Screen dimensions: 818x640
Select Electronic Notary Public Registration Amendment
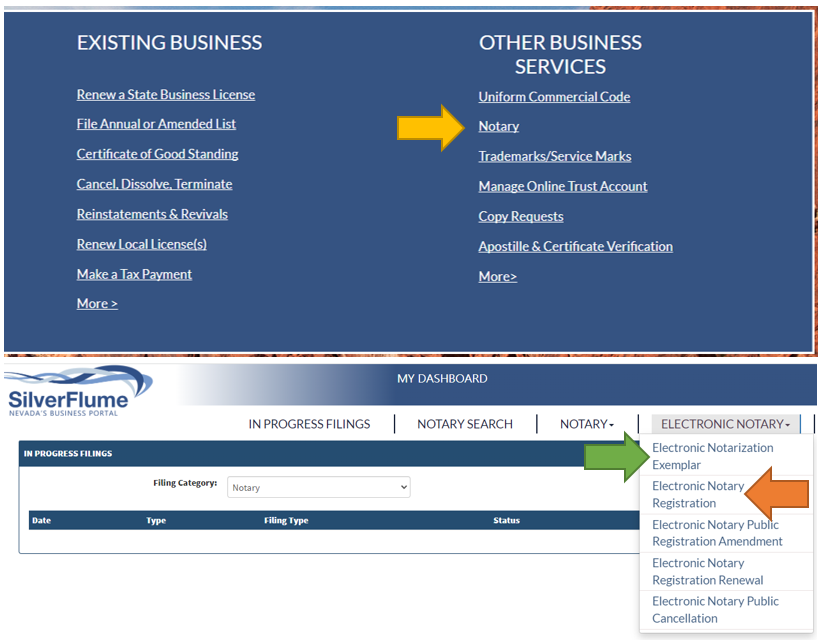point(717,533)
